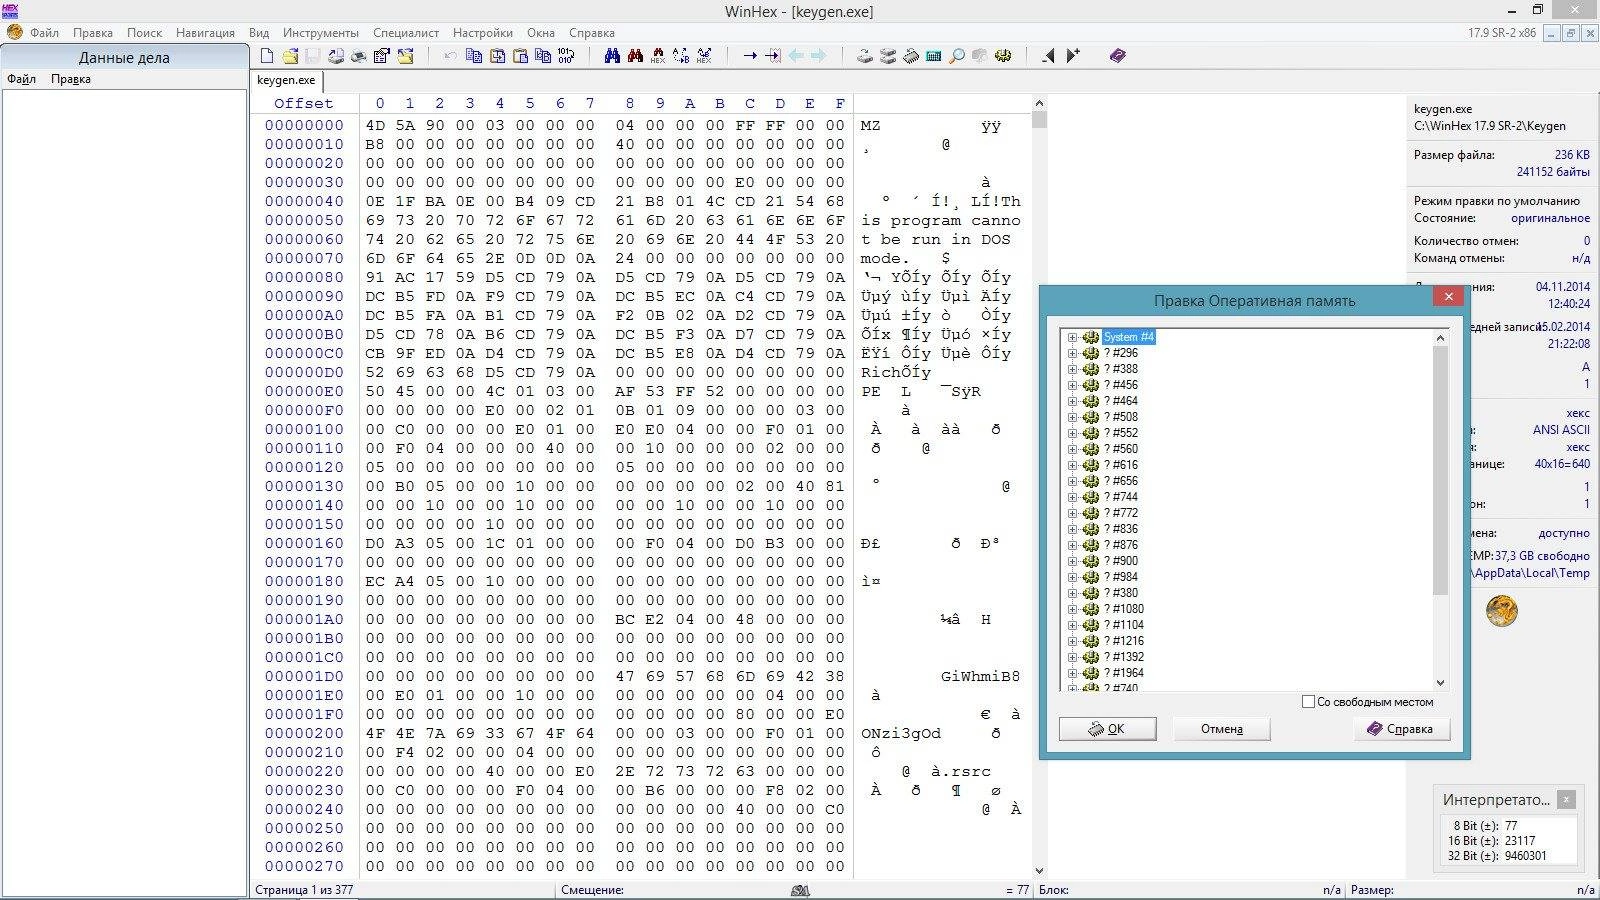Open file Properties toolbar icon
The height and width of the screenshot is (900, 1600).
pos(381,56)
